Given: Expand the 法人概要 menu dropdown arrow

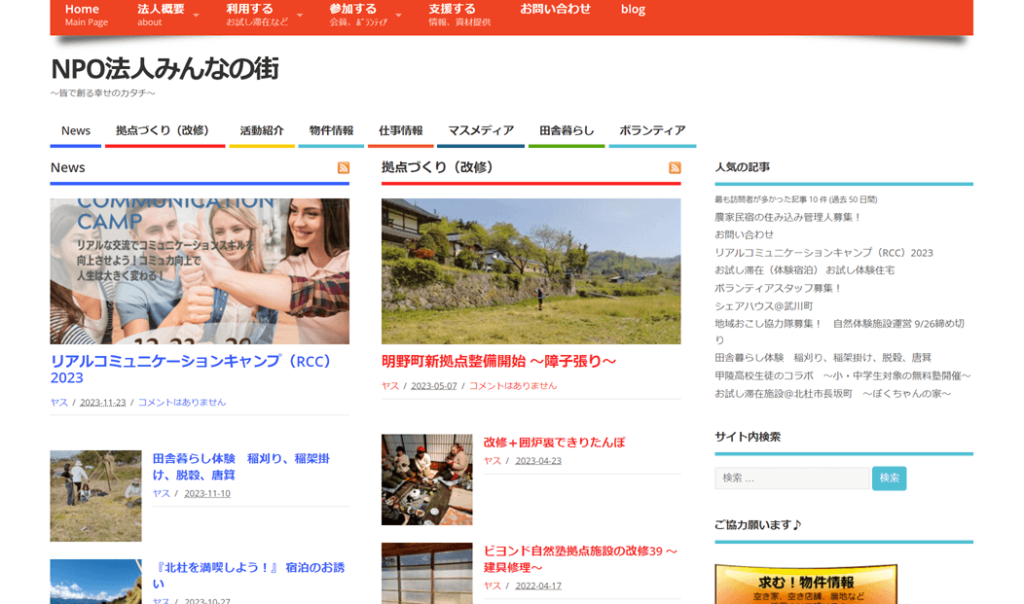Looking at the screenshot, I should [x=196, y=15].
